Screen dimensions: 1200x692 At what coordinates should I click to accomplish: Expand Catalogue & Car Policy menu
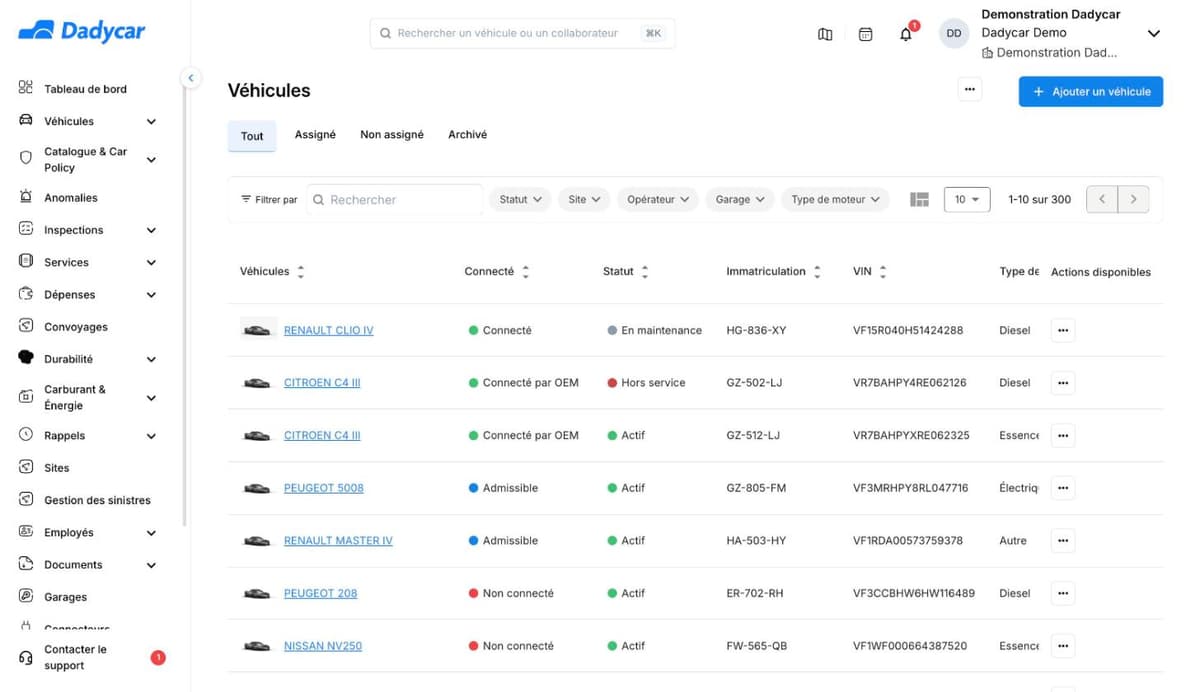point(151,159)
